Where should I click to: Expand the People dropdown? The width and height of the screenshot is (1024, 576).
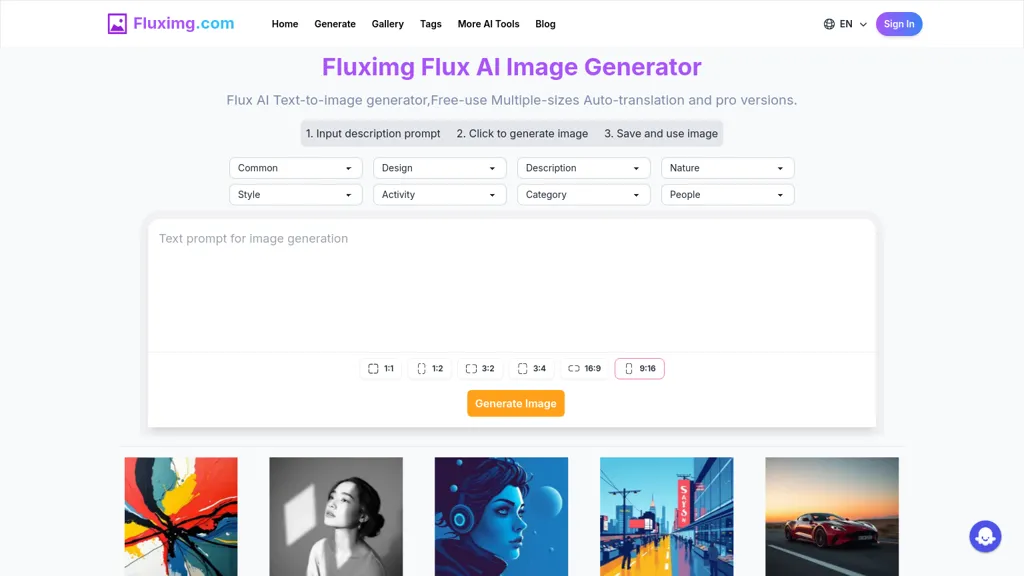pyautogui.click(x=728, y=195)
